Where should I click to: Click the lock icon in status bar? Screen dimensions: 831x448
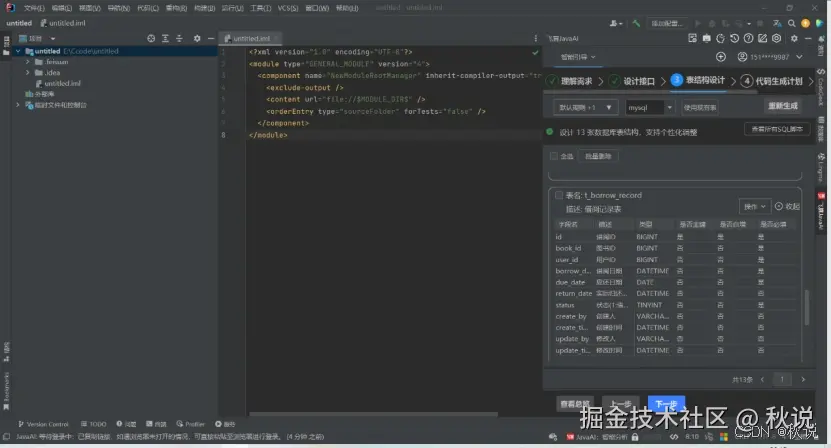635,437
